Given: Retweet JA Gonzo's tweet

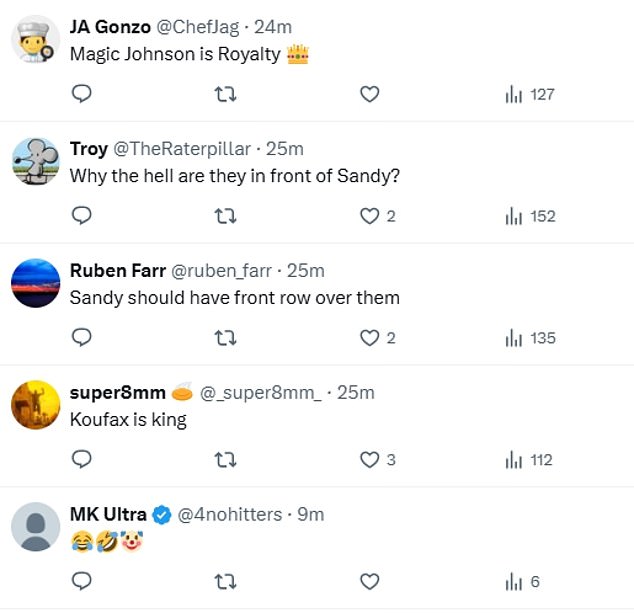Looking at the screenshot, I should click(x=226, y=94).
